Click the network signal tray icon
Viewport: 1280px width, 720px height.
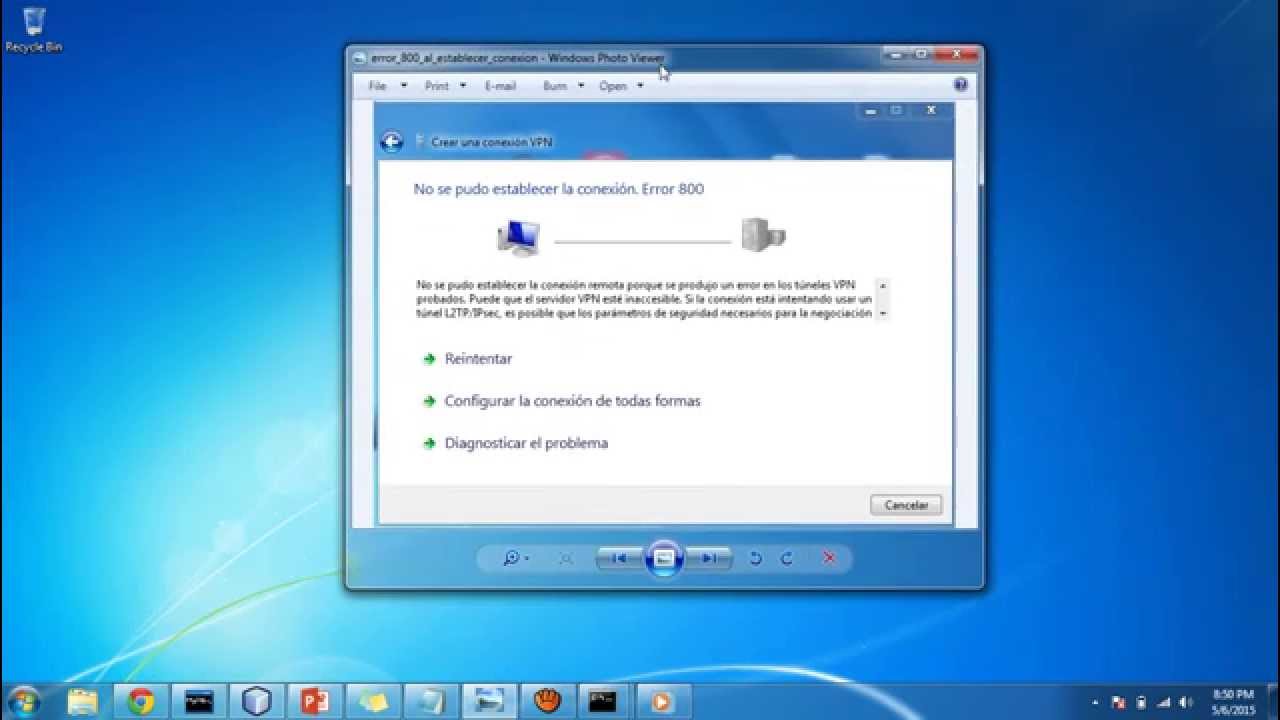[1163, 702]
